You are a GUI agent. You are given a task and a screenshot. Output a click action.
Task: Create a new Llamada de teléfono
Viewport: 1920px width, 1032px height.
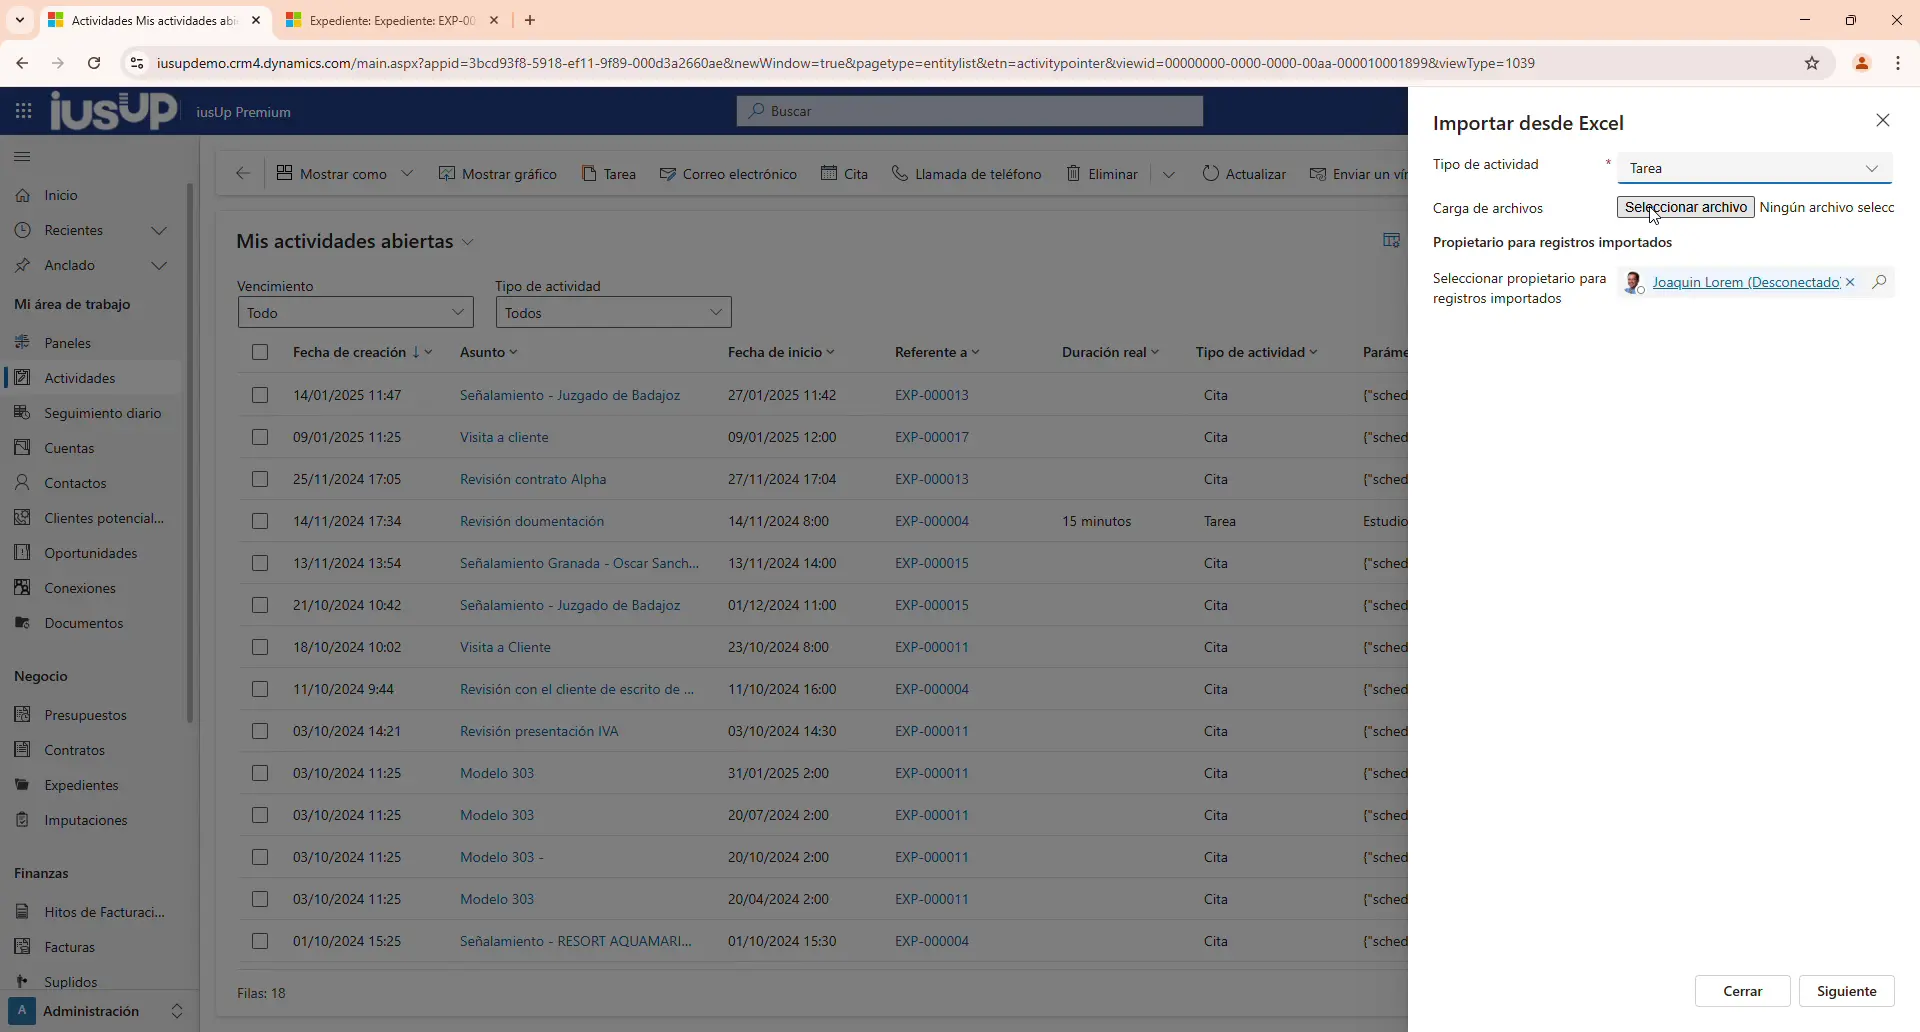coord(966,174)
